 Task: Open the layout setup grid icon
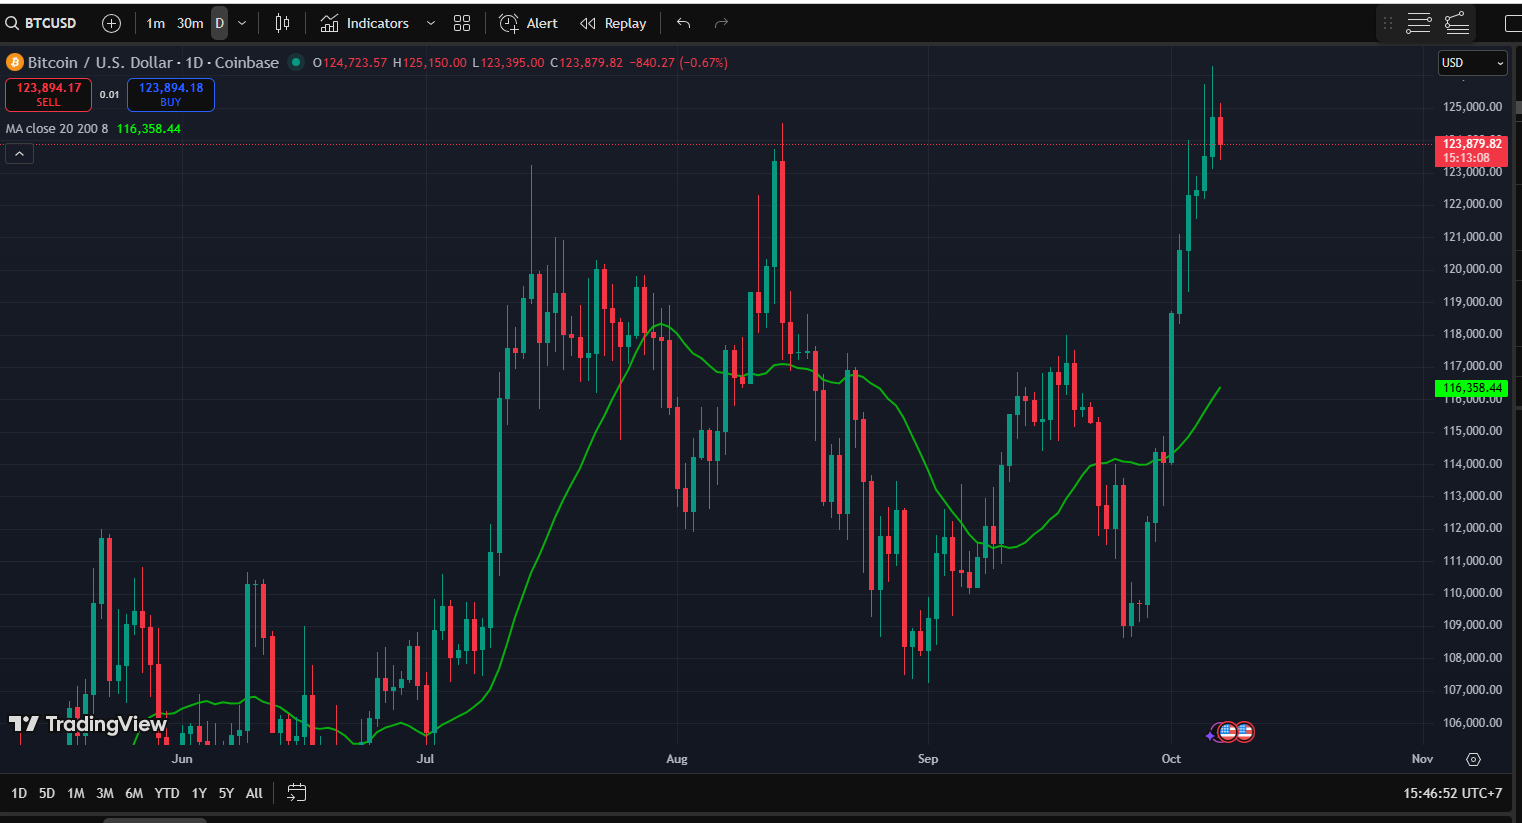click(462, 23)
